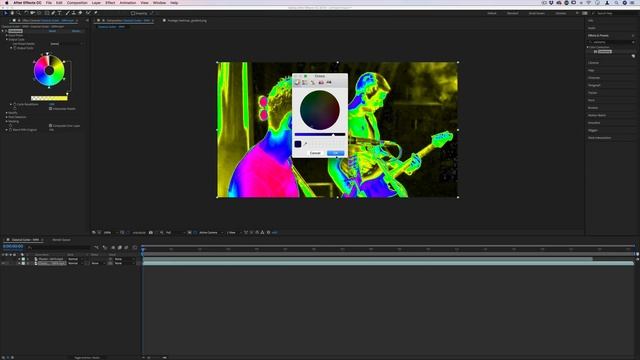Image resolution: width=640 pixels, height=360 pixels.
Task: Toggle Output Cycle stopwatch
Action: (x=15, y=48)
